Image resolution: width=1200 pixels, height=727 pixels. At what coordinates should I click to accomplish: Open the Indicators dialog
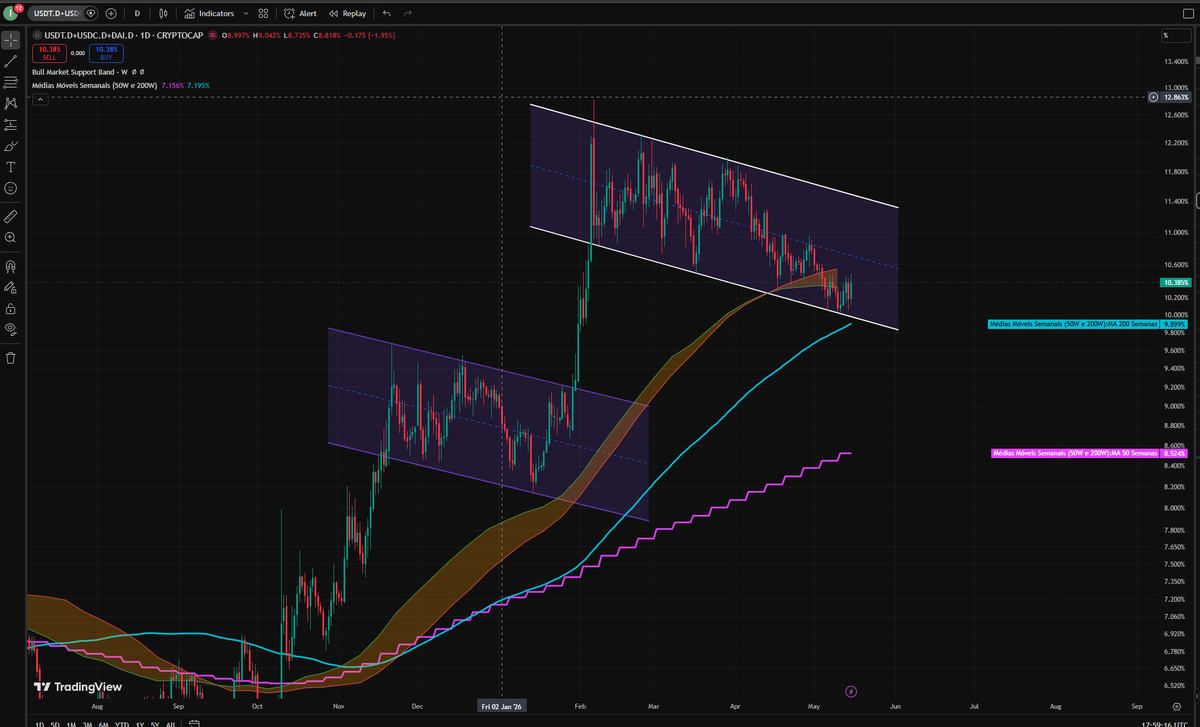[210, 14]
